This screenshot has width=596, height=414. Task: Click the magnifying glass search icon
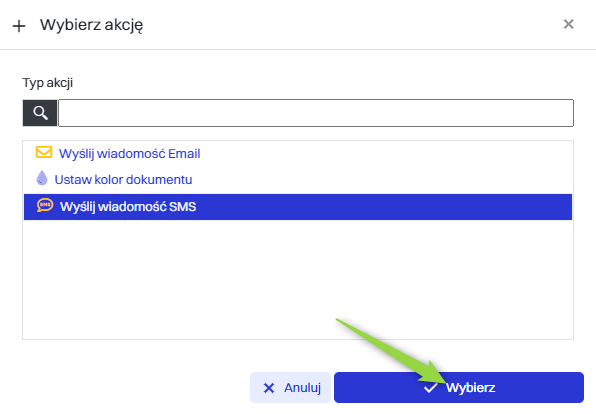pos(40,113)
